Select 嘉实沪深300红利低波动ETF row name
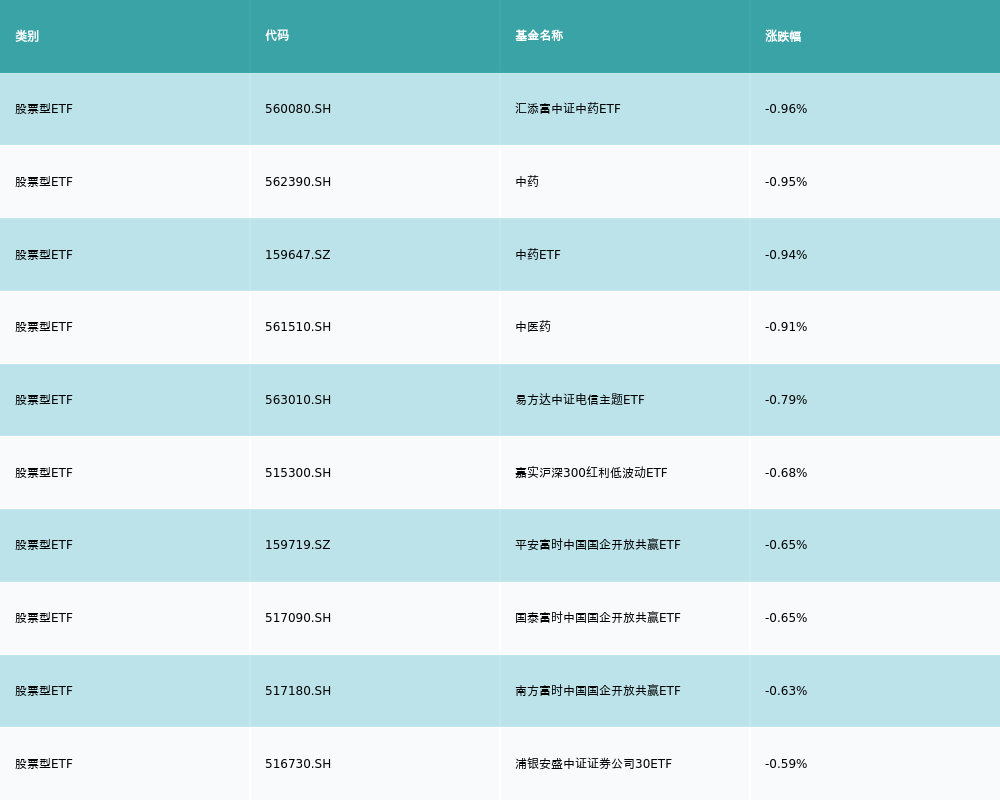1000x800 pixels. pos(591,473)
